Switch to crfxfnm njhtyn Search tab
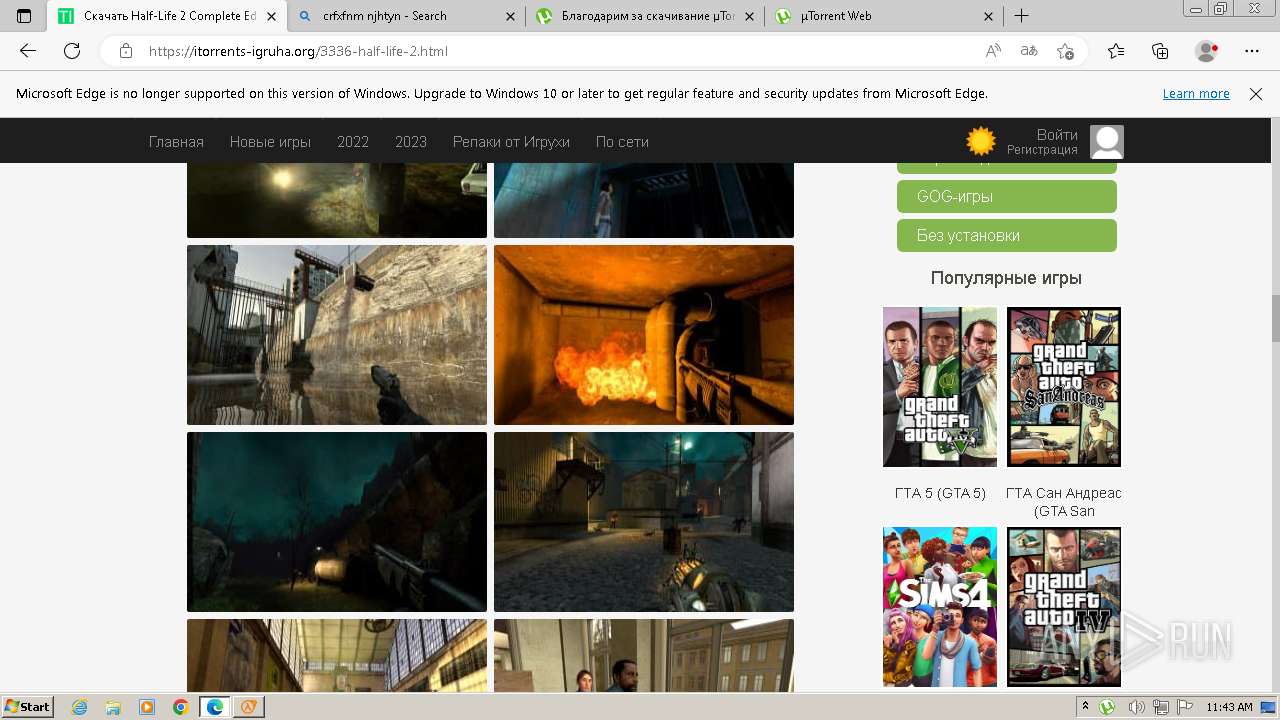Image resolution: width=1280 pixels, height=720 pixels. pyautogui.click(x=406, y=16)
